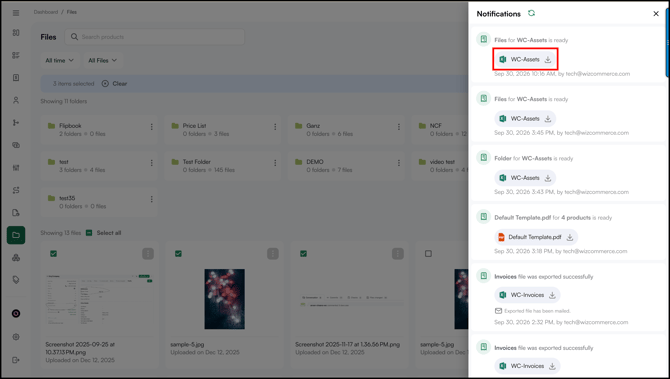Screen dimensions: 670x379
Task: Click the Files breadcrumb
Action: 72,12
